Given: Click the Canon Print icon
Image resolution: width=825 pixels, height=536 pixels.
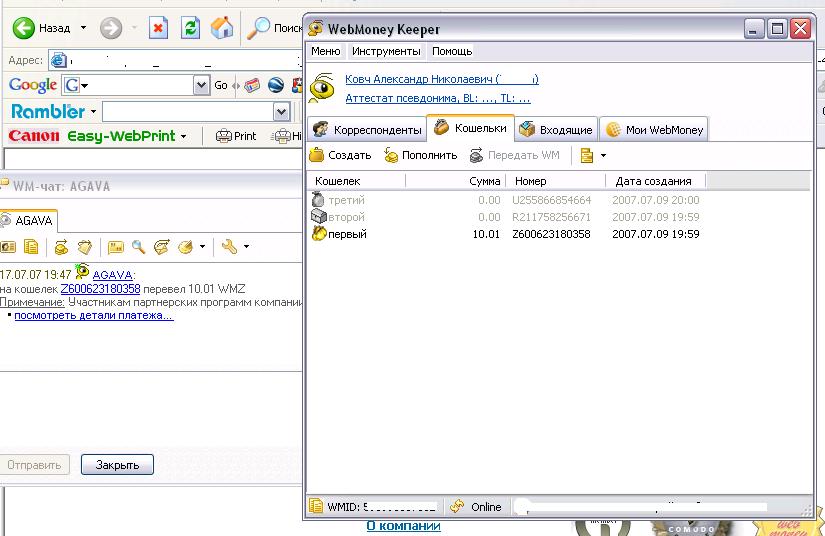Looking at the screenshot, I should (x=224, y=136).
